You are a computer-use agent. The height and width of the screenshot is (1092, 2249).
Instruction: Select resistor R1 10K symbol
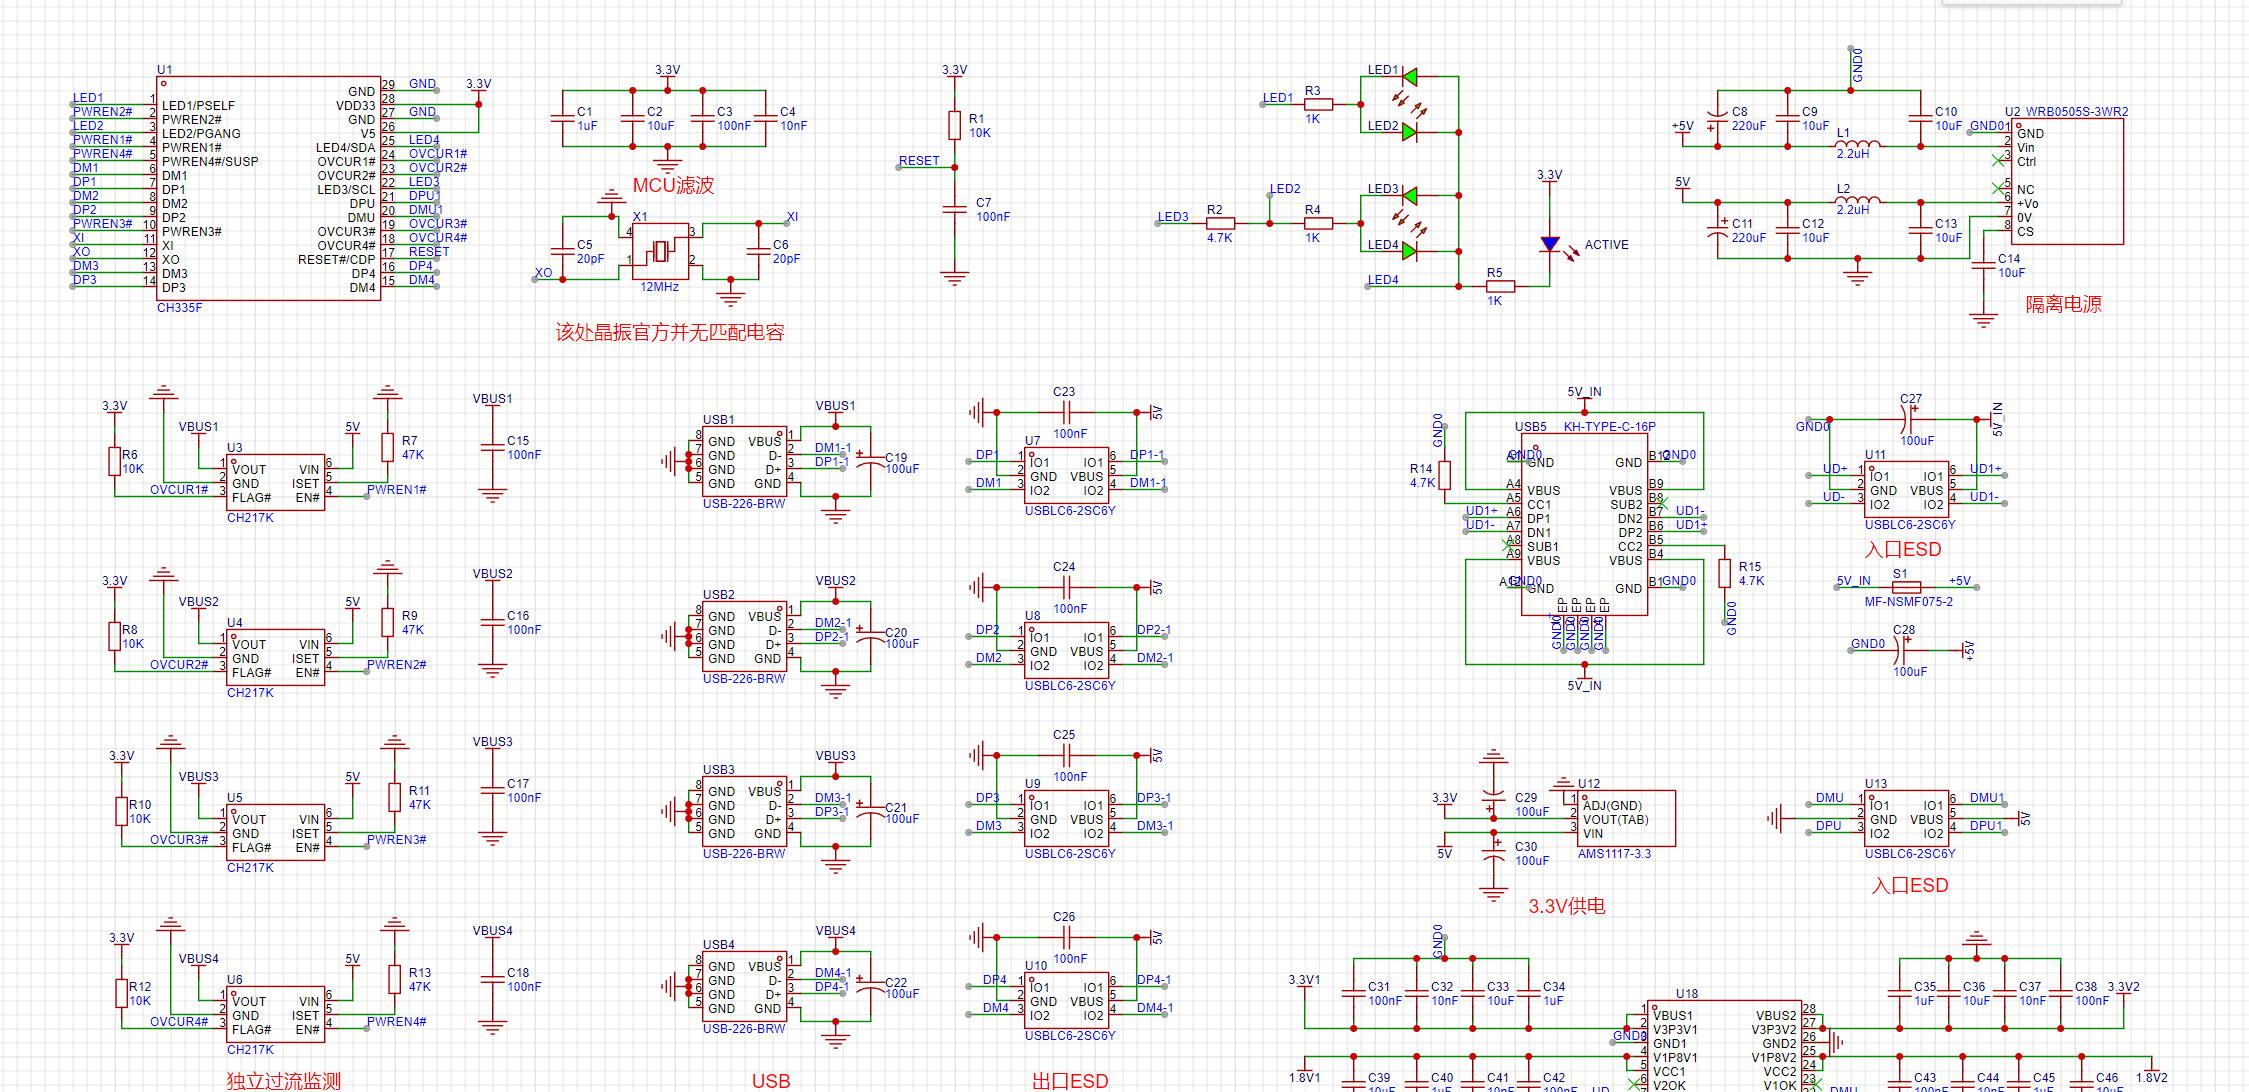tap(955, 125)
